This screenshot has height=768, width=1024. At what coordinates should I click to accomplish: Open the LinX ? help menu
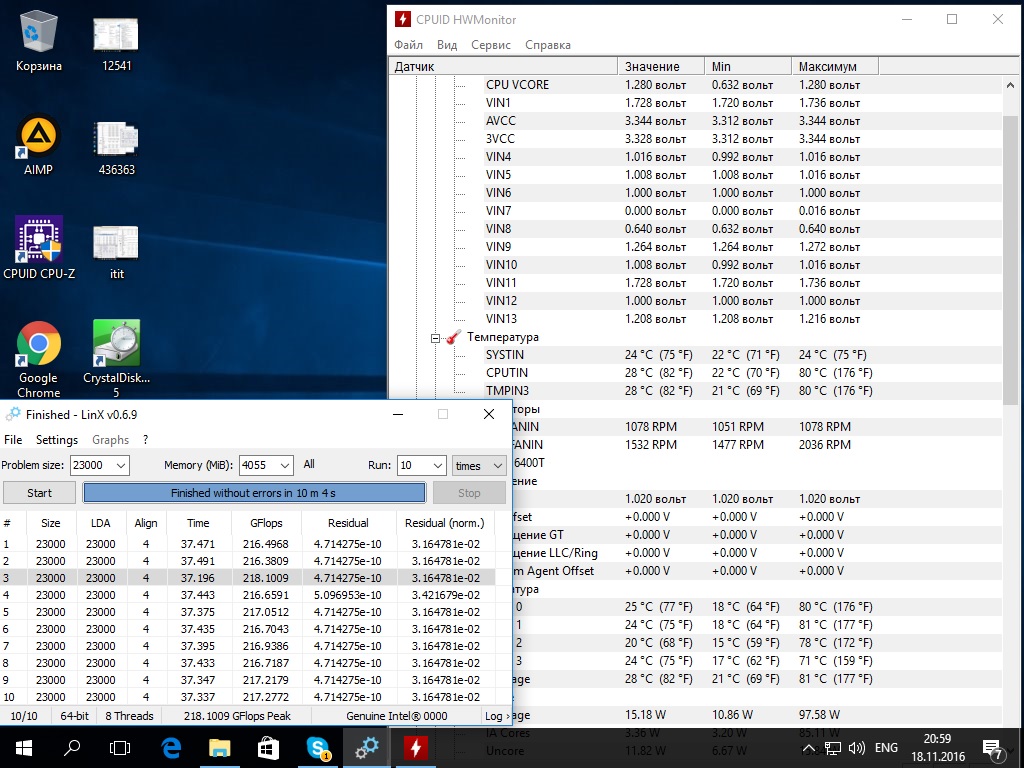[146, 440]
